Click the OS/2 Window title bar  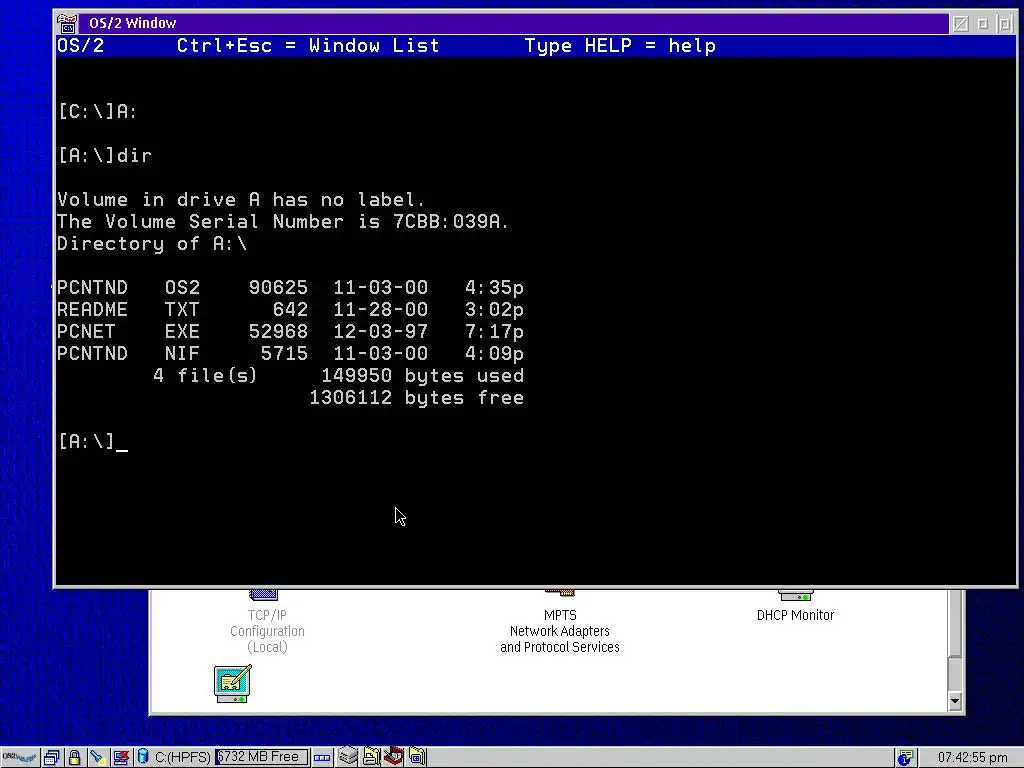[x=513, y=24]
